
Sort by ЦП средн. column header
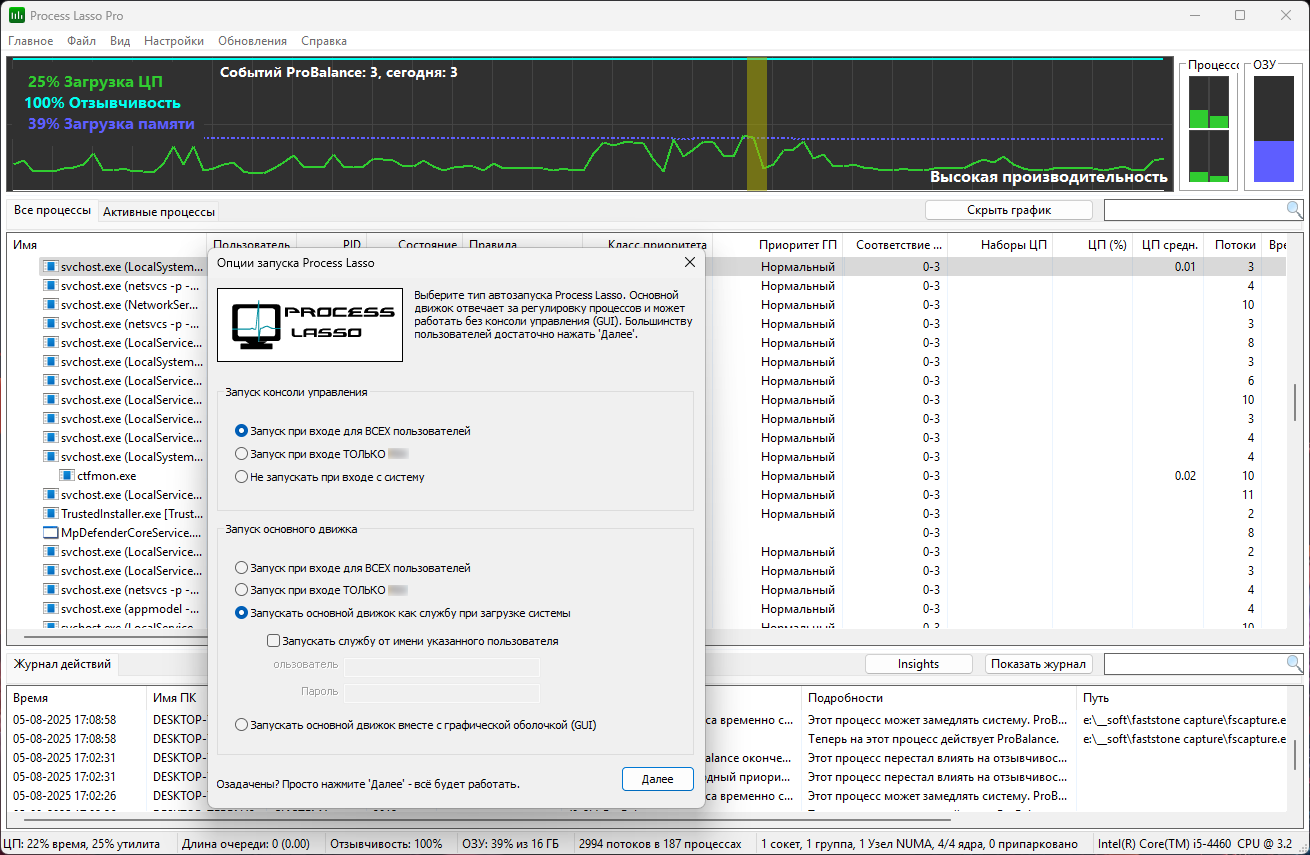1168,244
